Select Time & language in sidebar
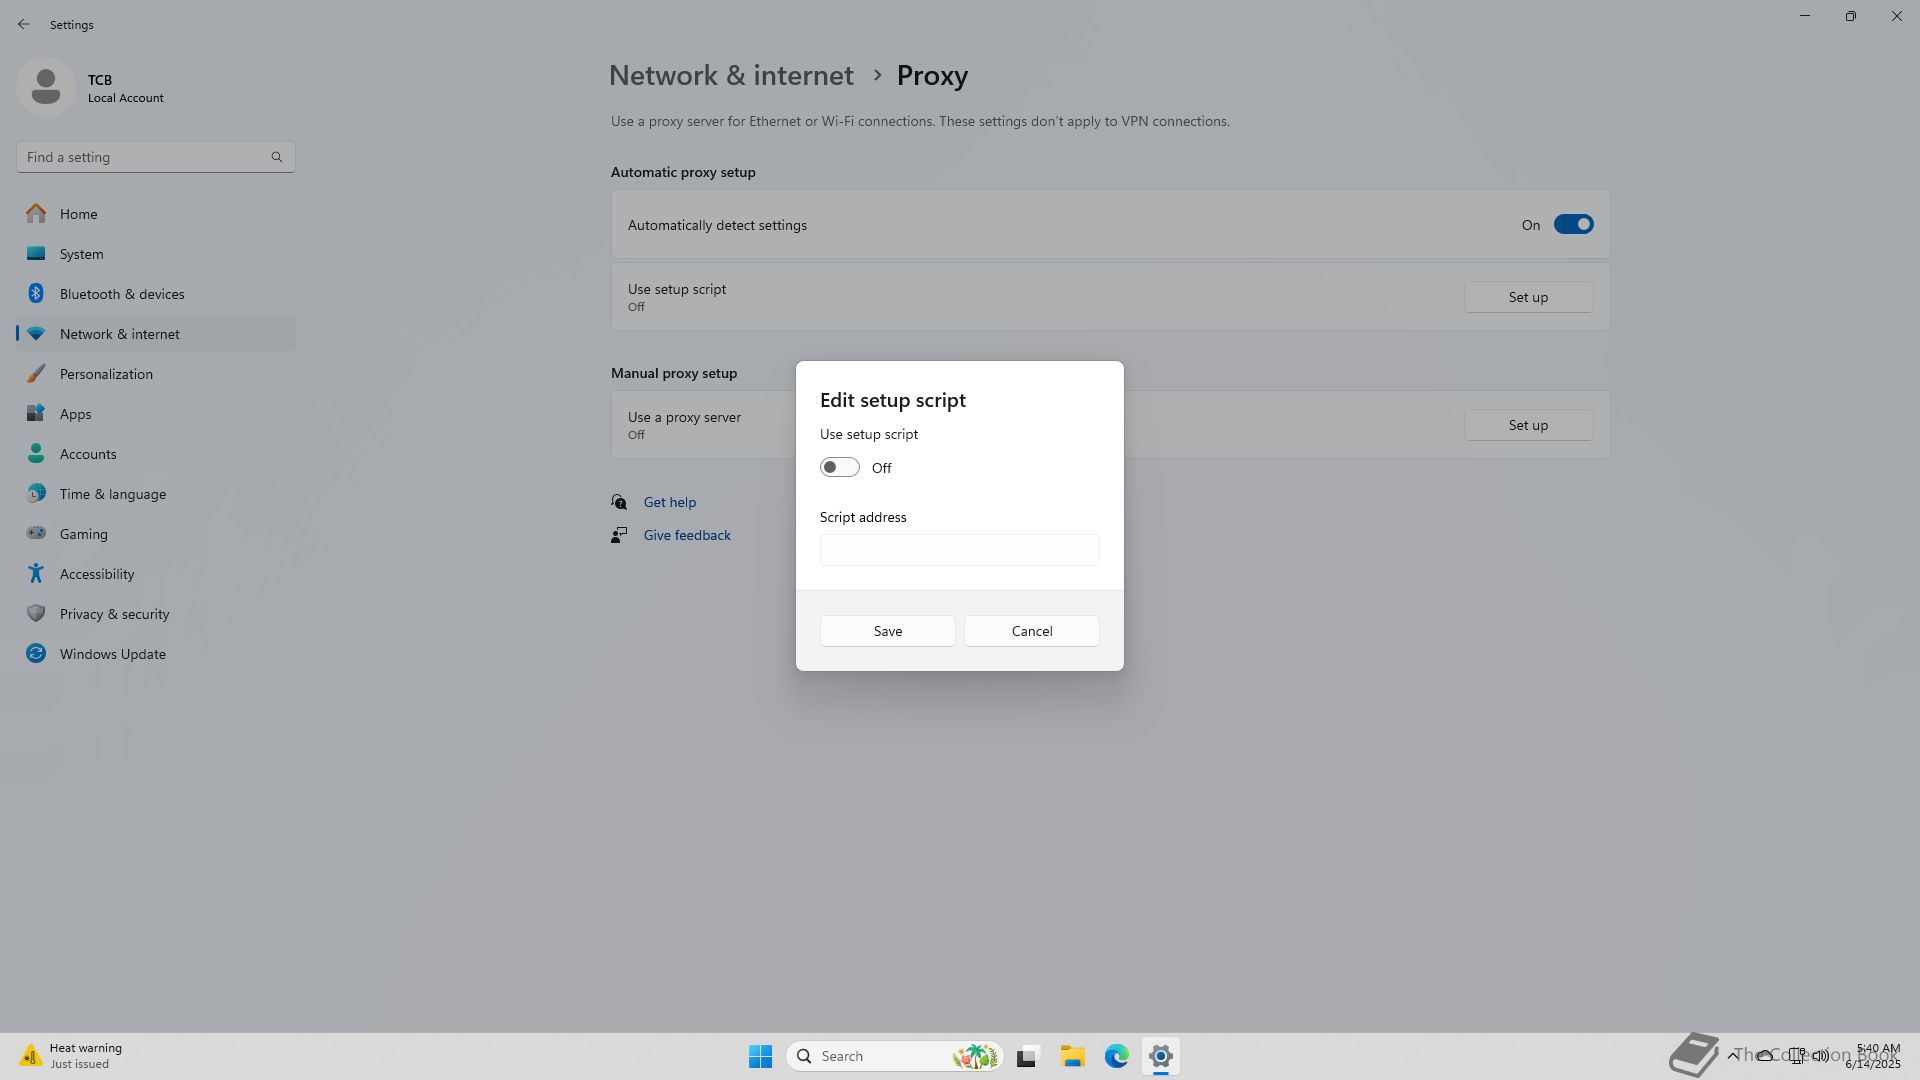 point(112,494)
